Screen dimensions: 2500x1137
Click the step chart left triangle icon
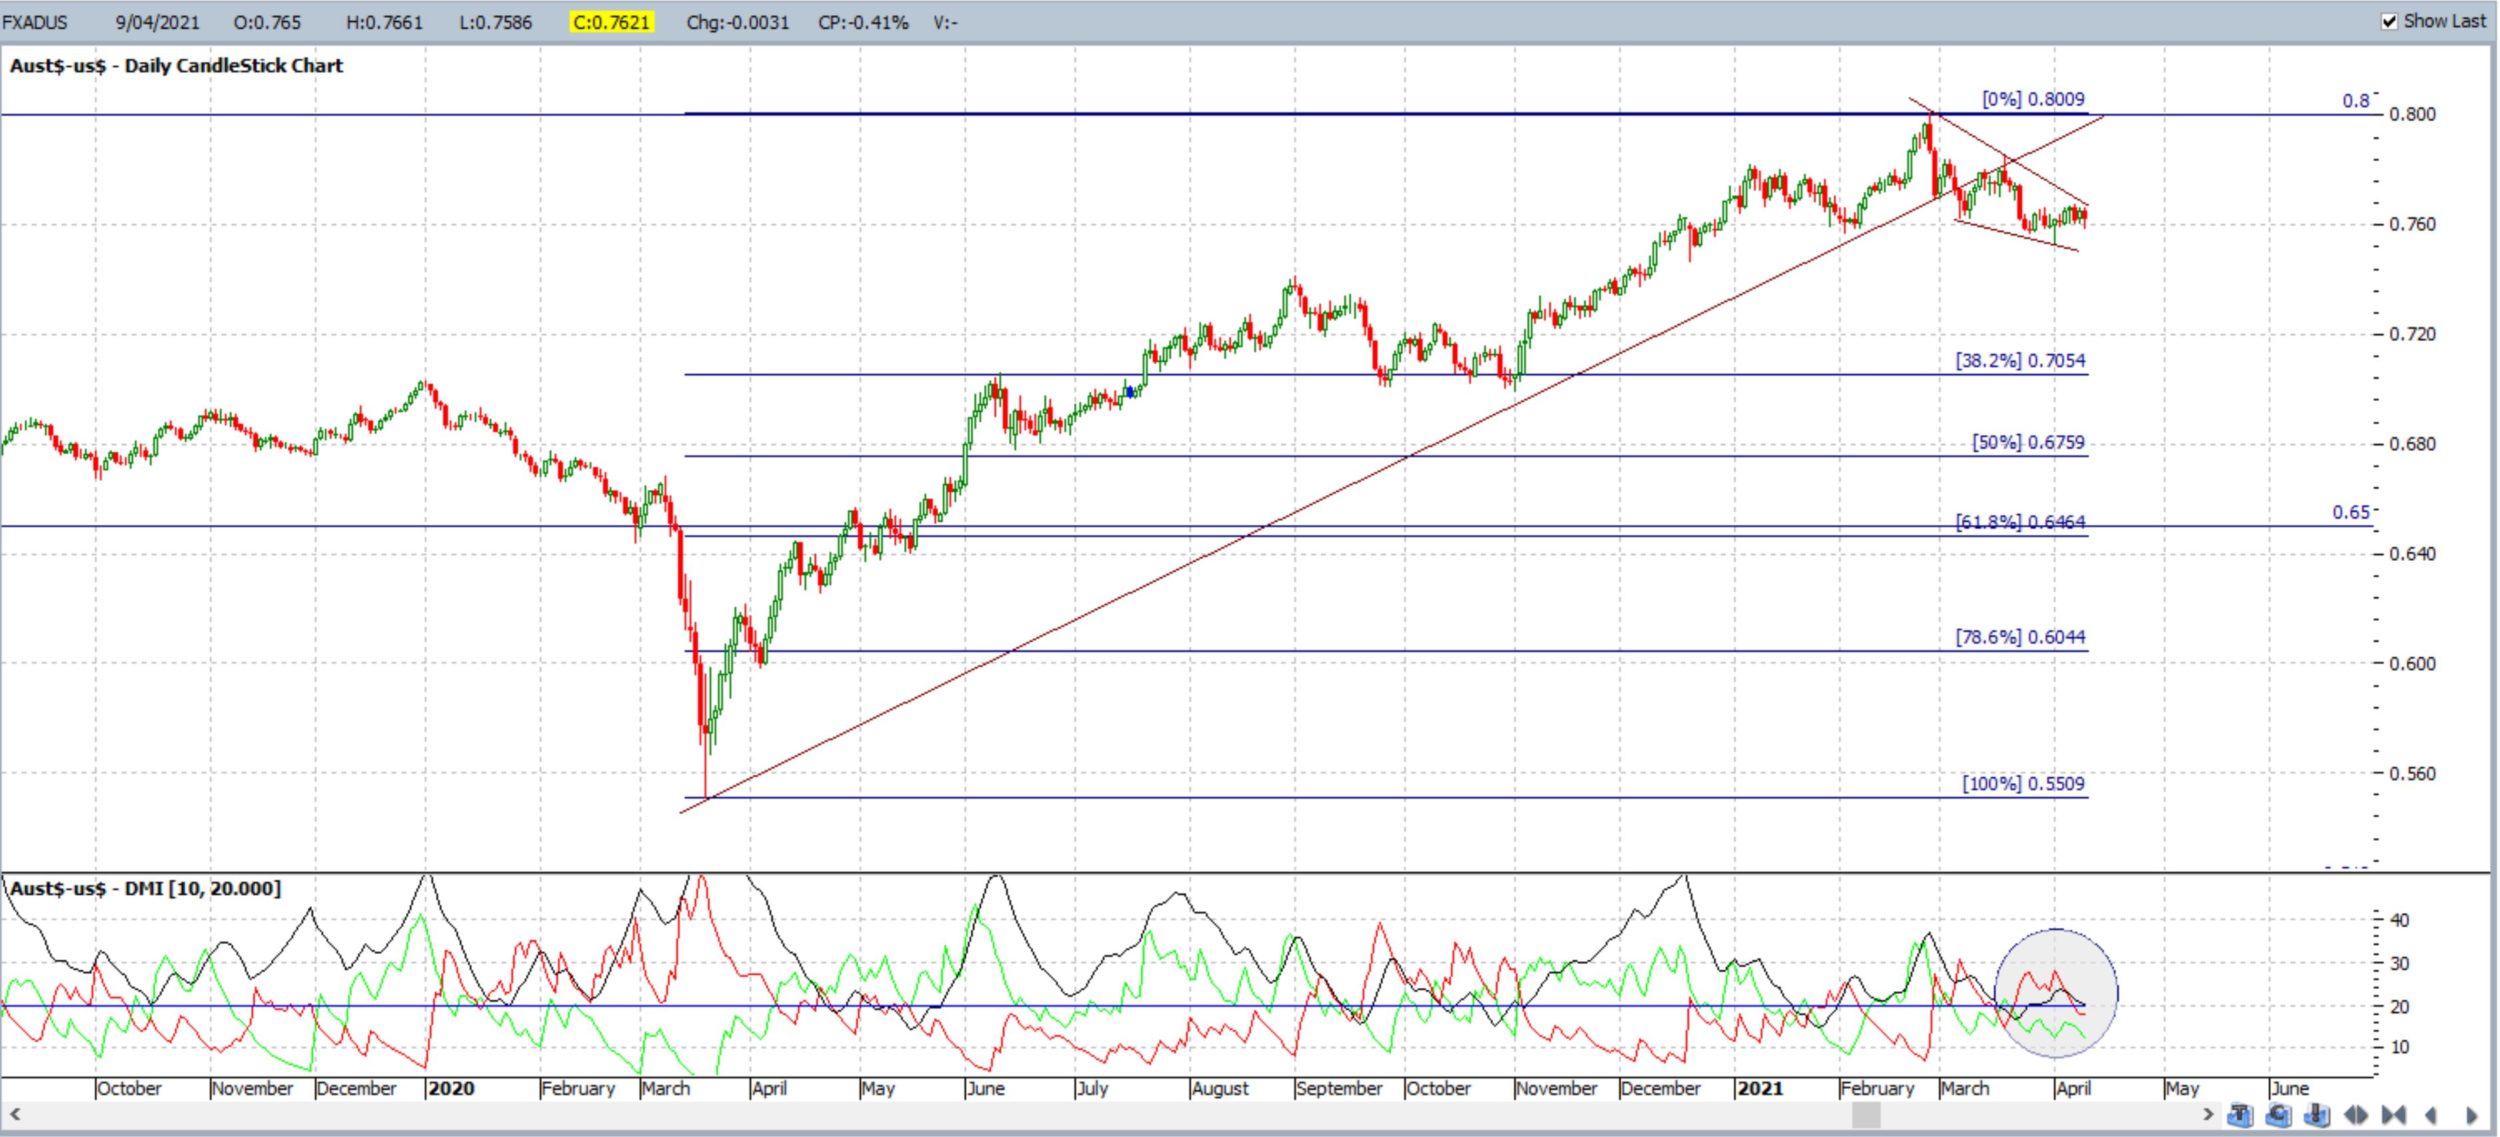click(2431, 1115)
